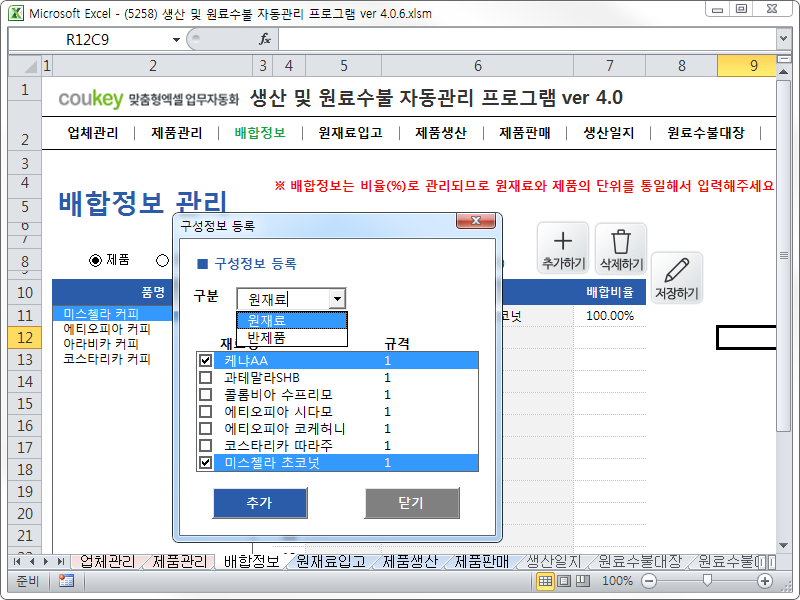This screenshot has height=600, width=800.
Task: Click the 삭제하기 trash icon button
Action: tap(621, 248)
